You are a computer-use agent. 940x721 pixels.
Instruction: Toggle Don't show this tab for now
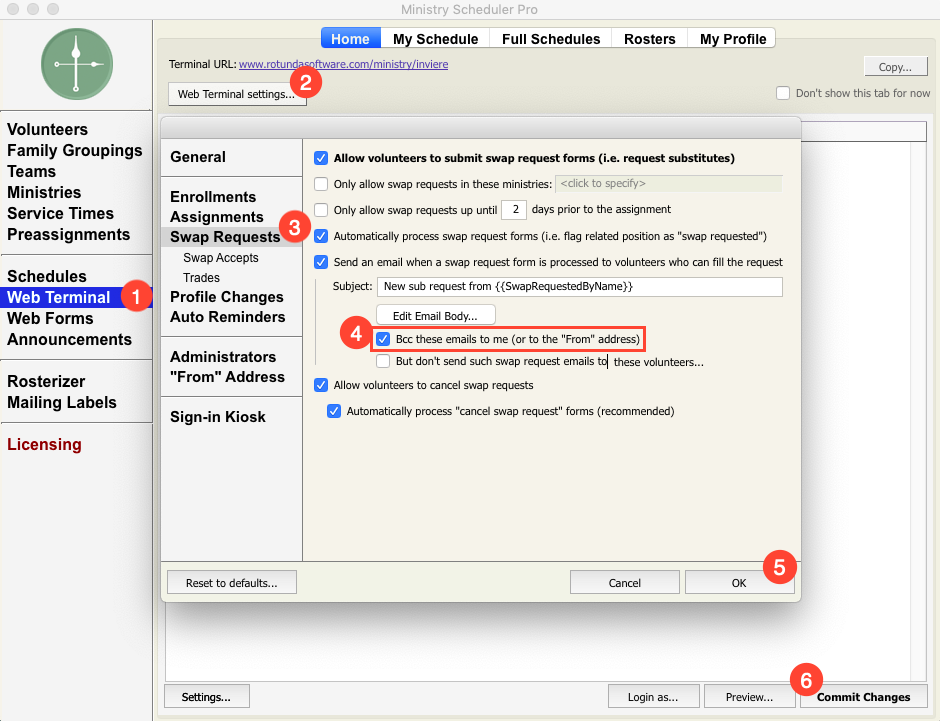point(783,93)
